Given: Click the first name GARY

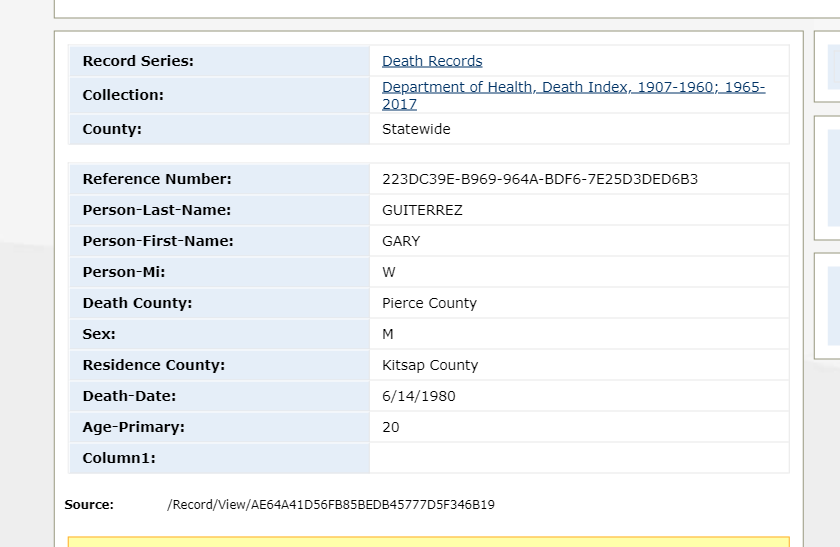Looking at the screenshot, I should (401, 241).
